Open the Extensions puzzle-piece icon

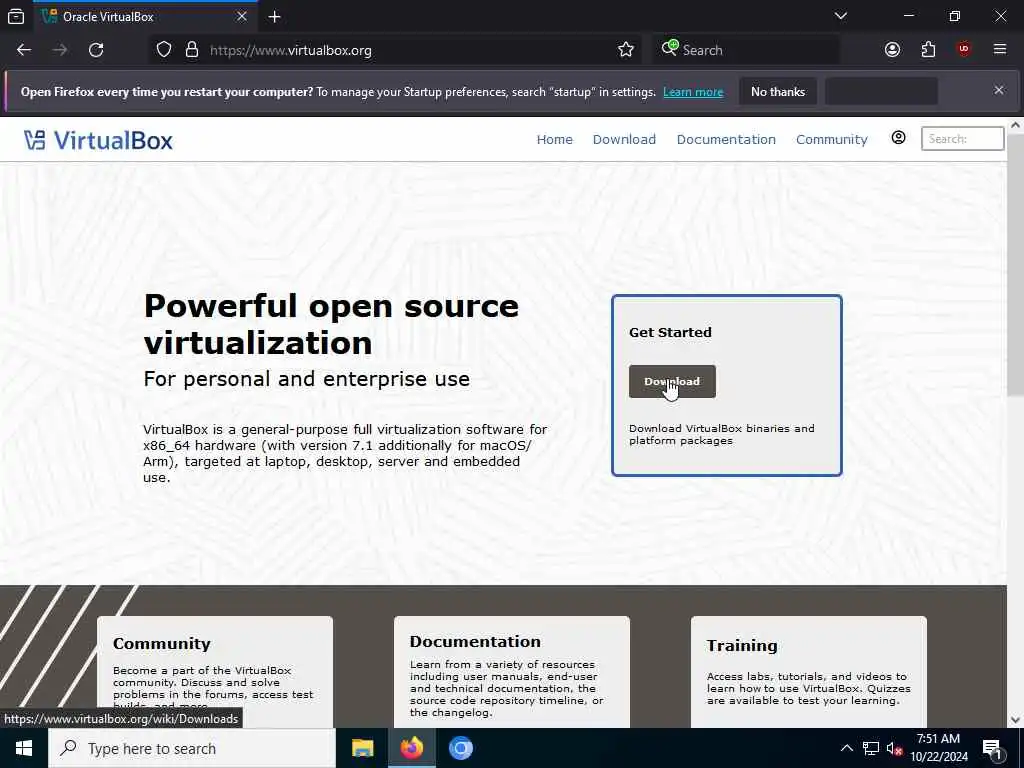(928, 50)
